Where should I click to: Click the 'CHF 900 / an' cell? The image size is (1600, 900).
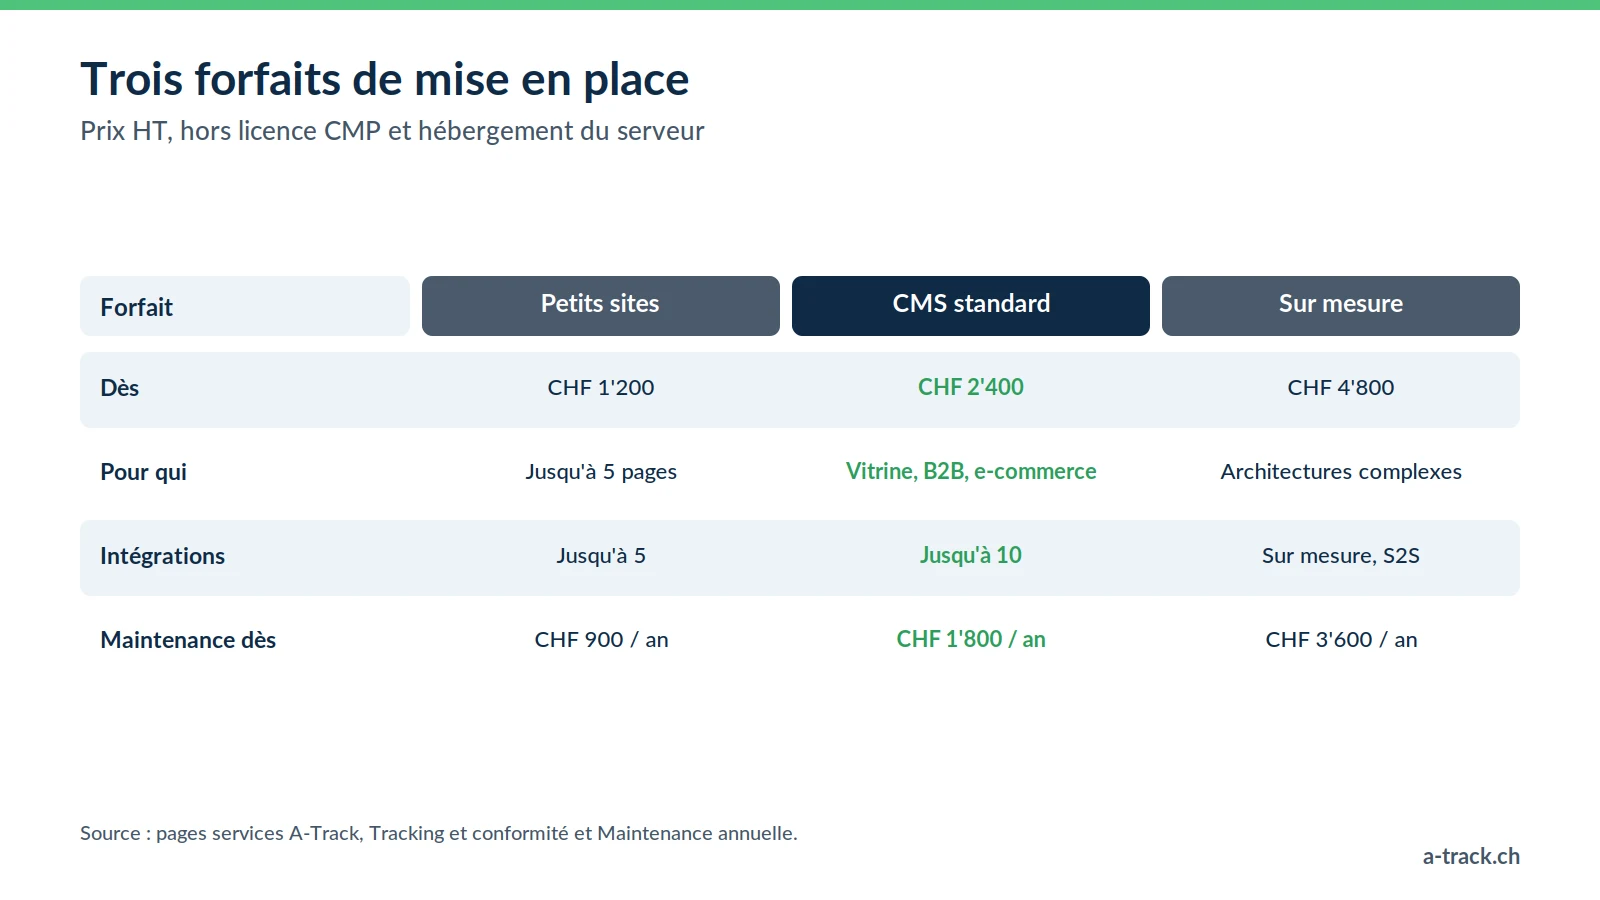601,640
